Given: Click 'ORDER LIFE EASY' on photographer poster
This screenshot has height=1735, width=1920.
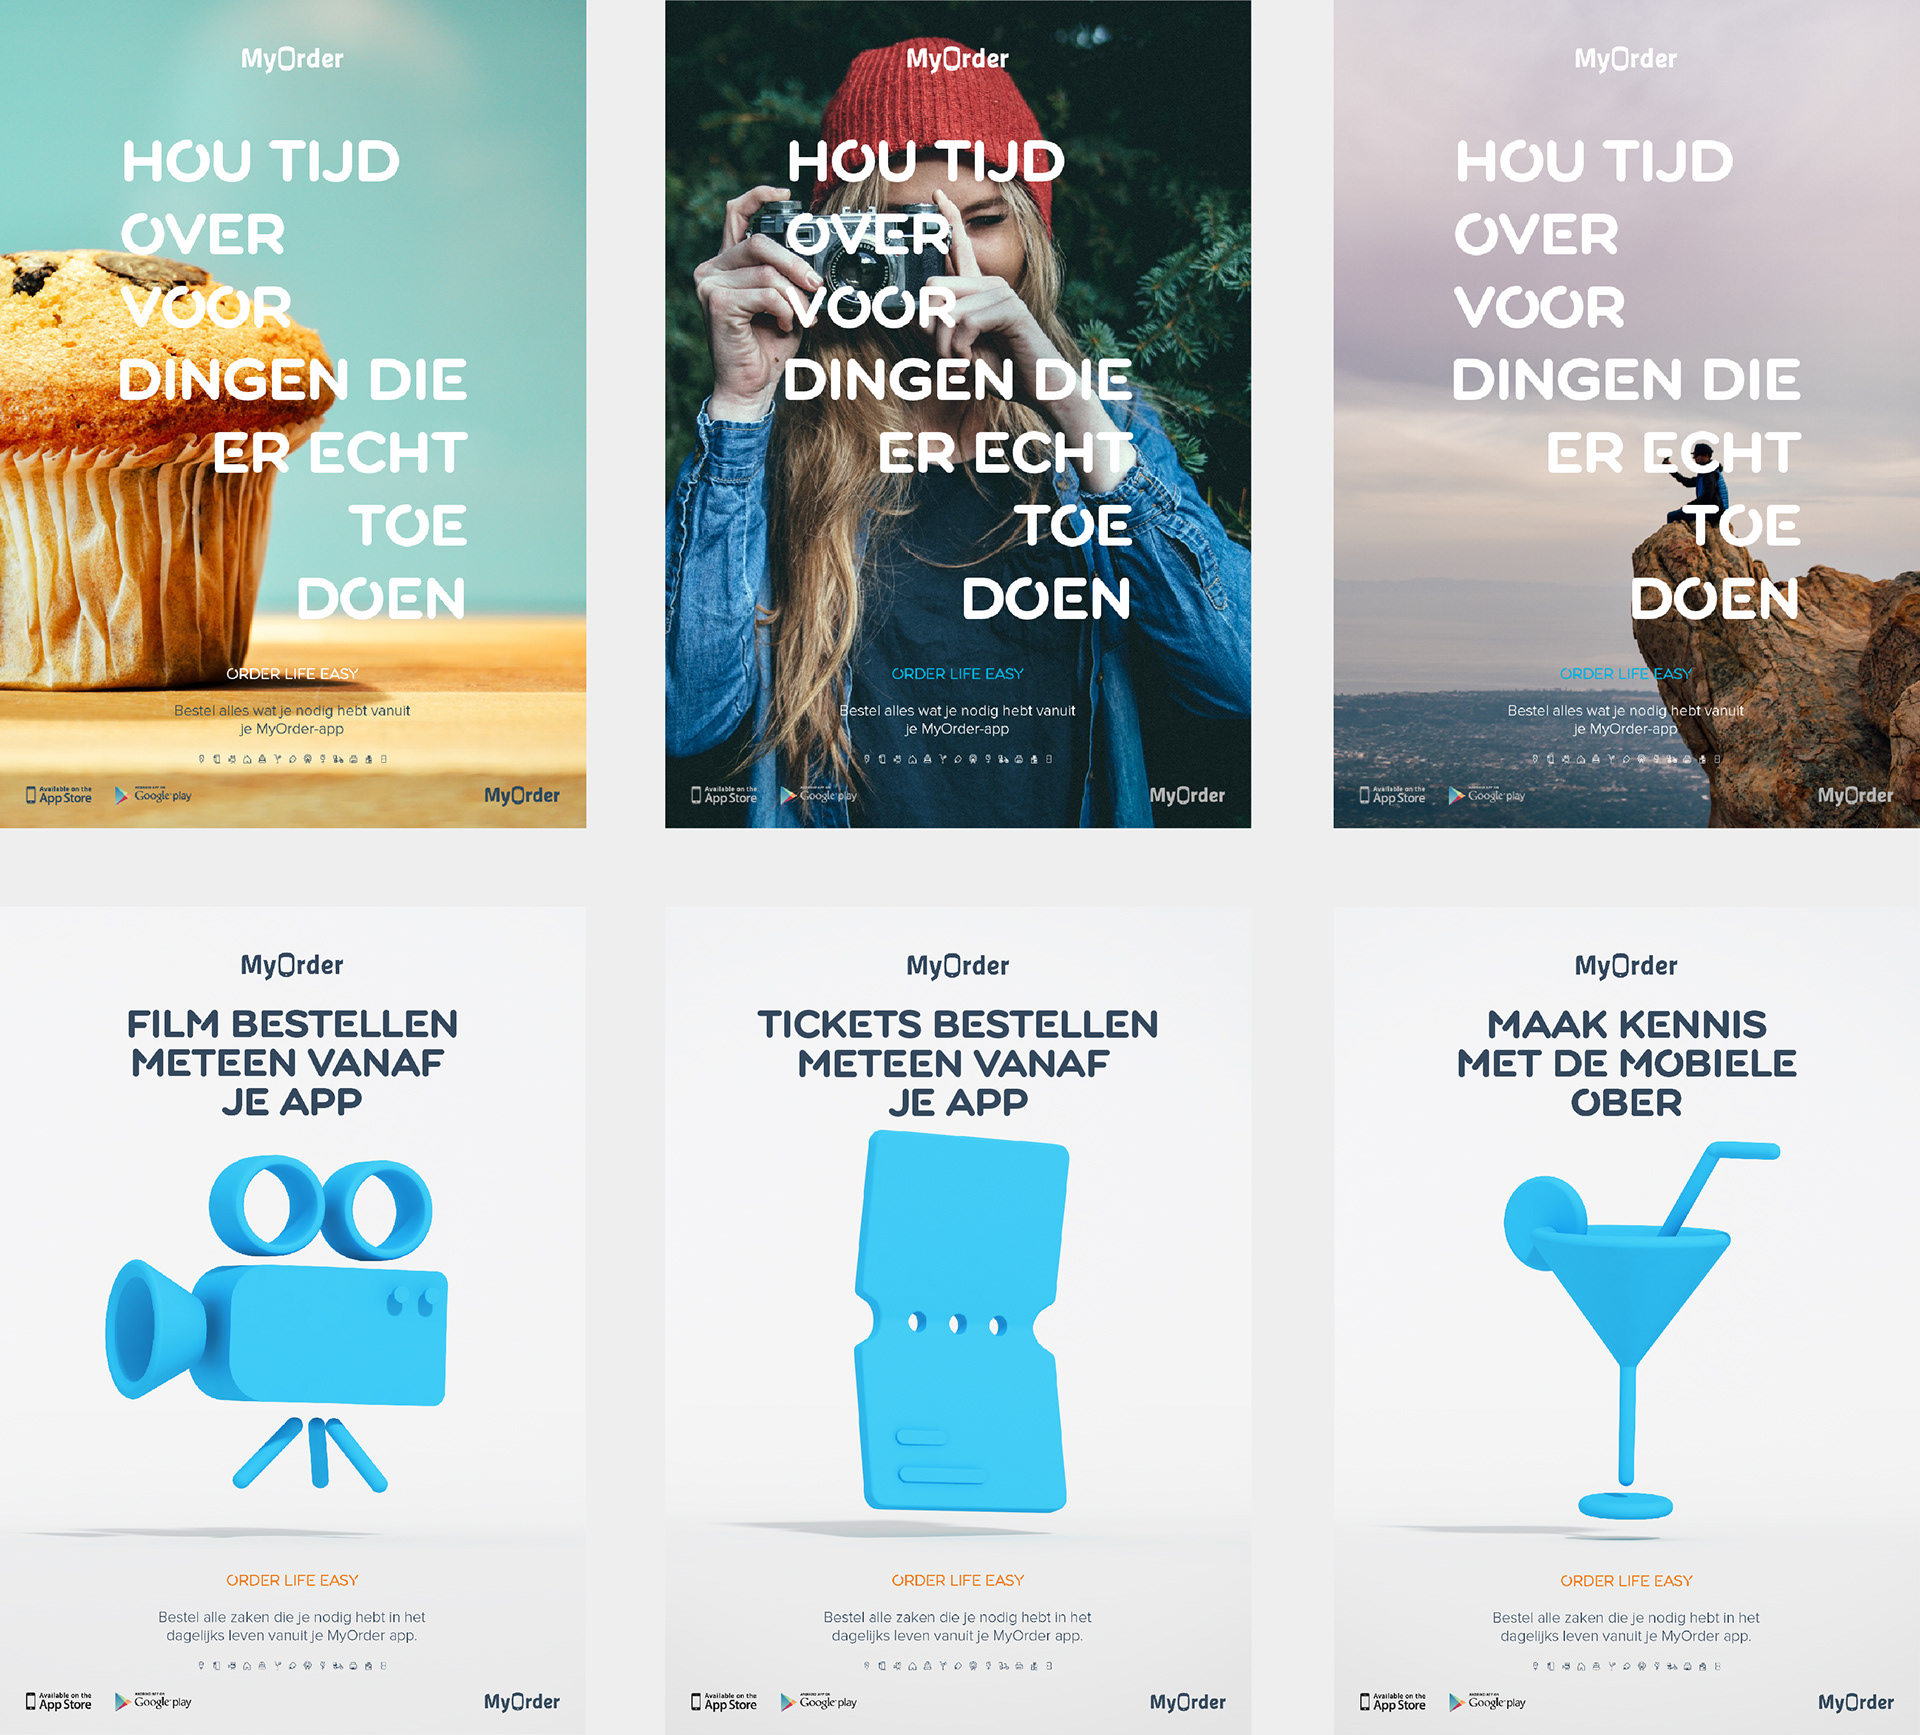Looking at the screenshot, I should (x=958, y=674).
